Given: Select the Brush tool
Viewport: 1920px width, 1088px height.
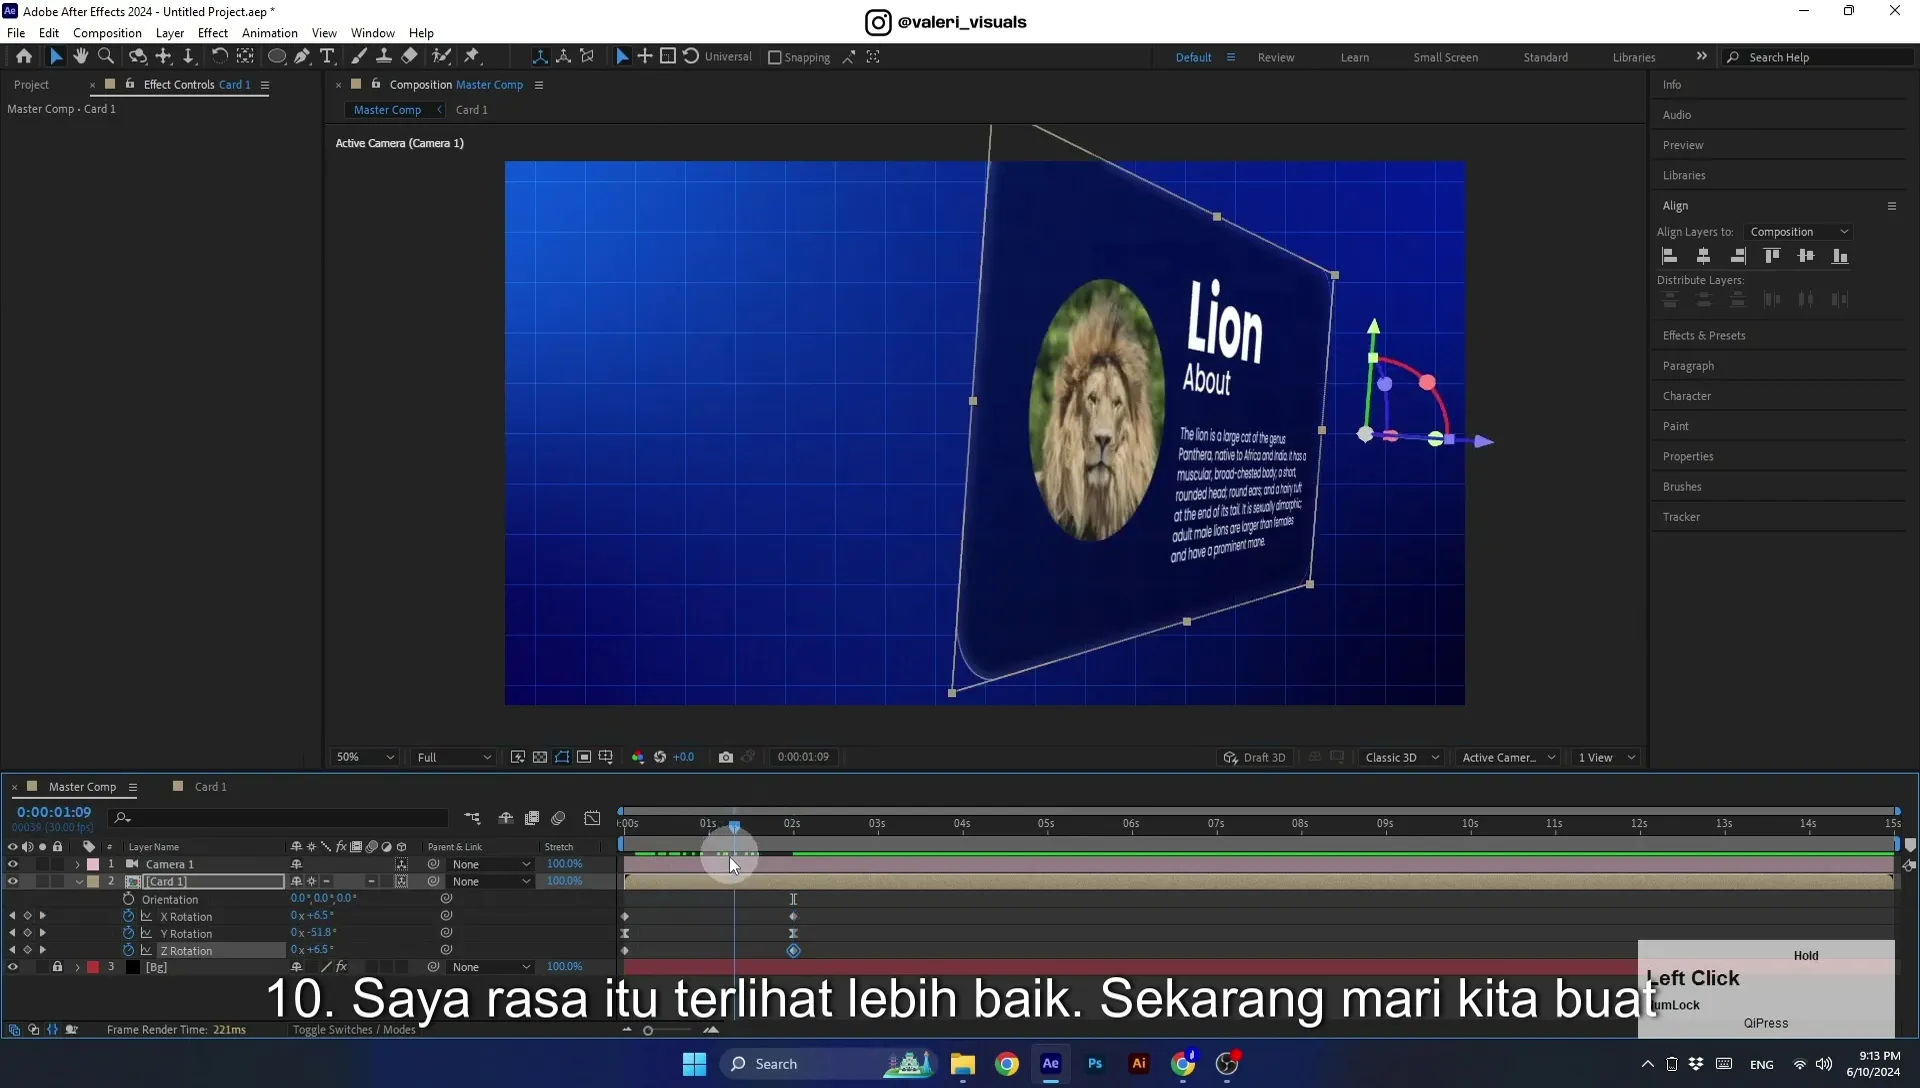Looking at the screenshot, I should (358, 57).
